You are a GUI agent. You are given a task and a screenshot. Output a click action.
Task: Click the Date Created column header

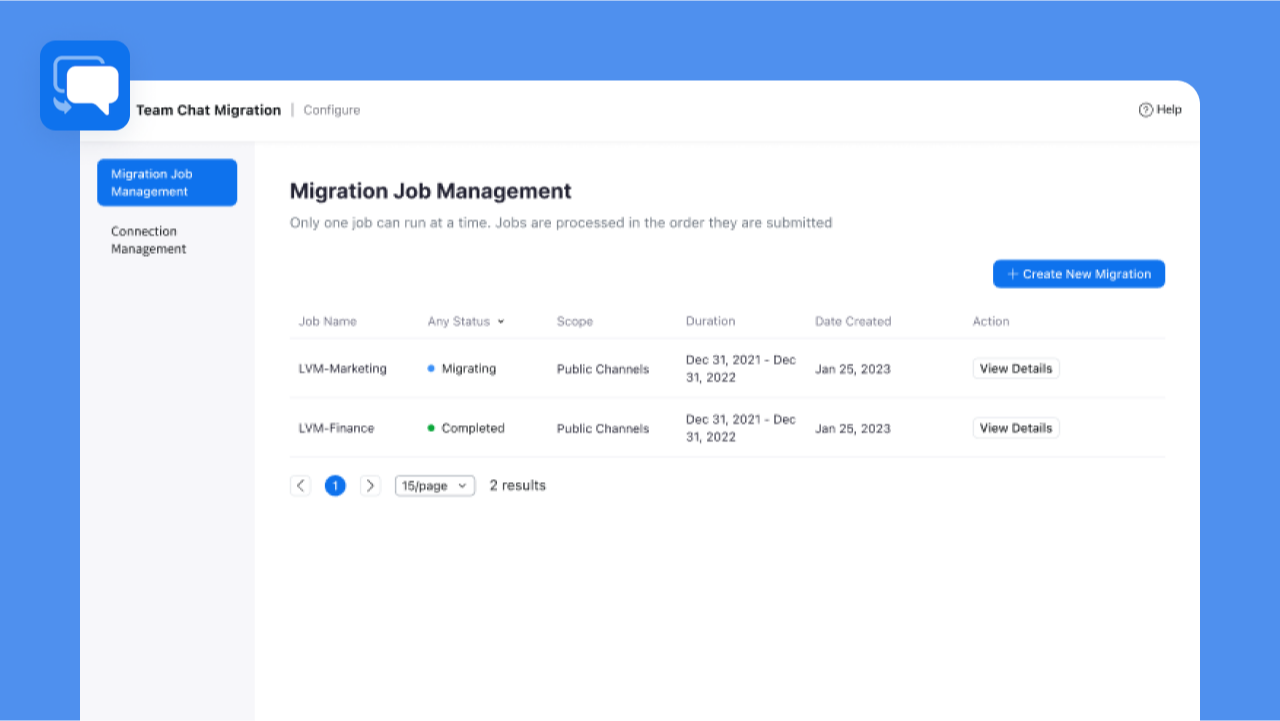tap(853, 322)
